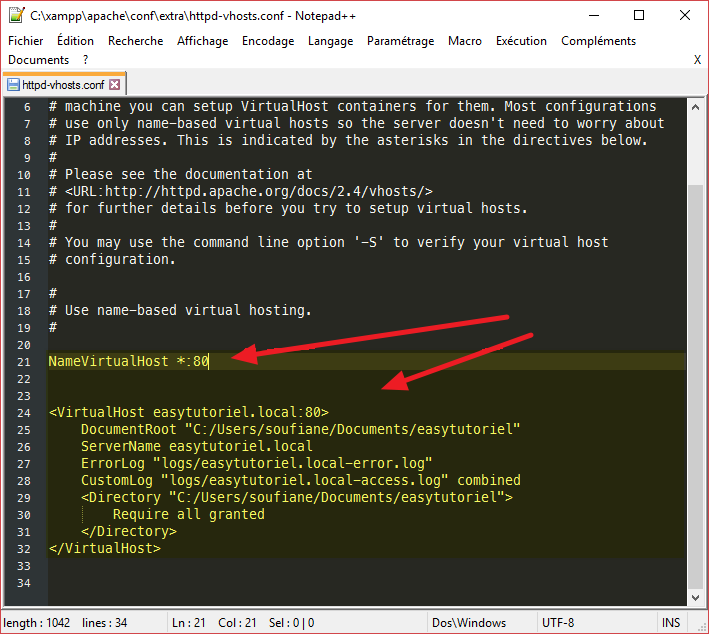709x634 pixels.
Task: Click '<VirtualHost easytutoriel.local:80>' line
Action: [x=189, y=412]
